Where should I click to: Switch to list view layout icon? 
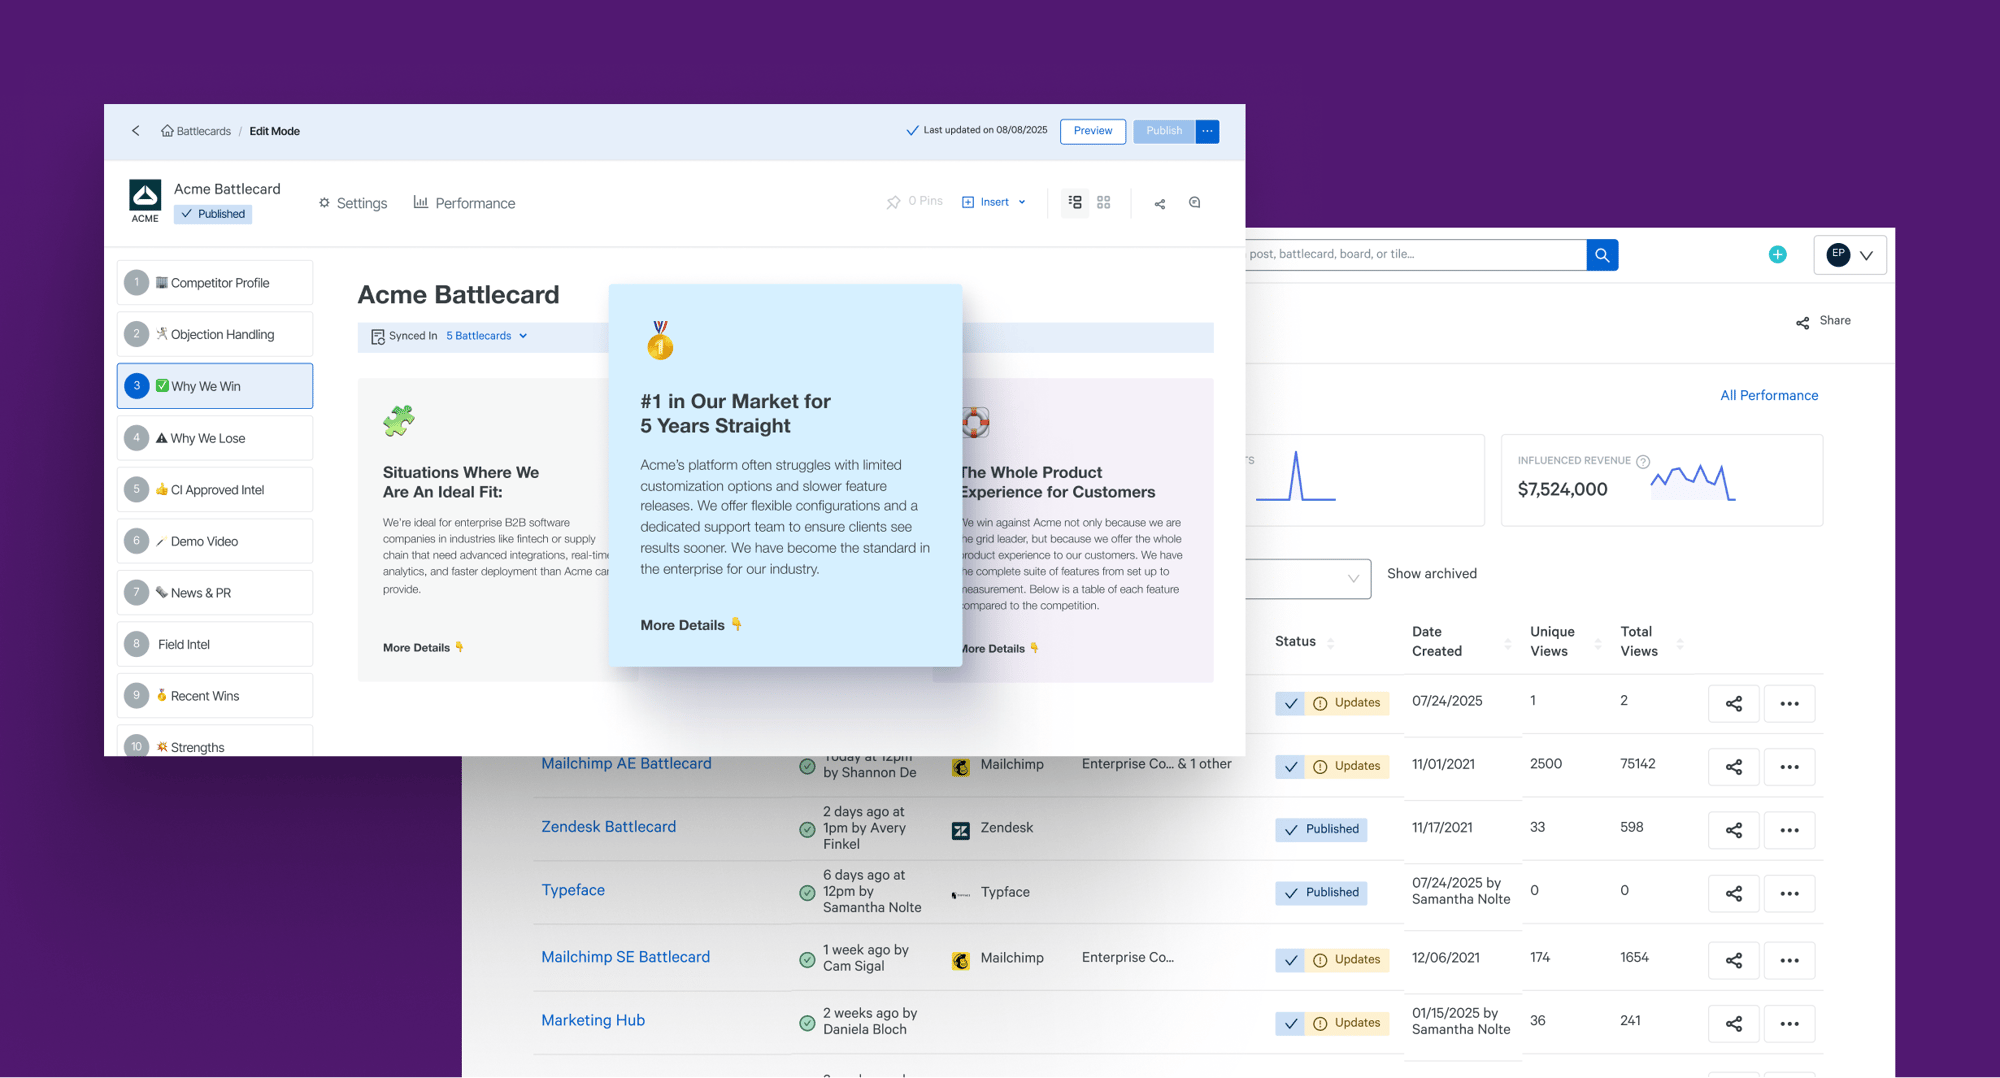[x=1075, y=202]
